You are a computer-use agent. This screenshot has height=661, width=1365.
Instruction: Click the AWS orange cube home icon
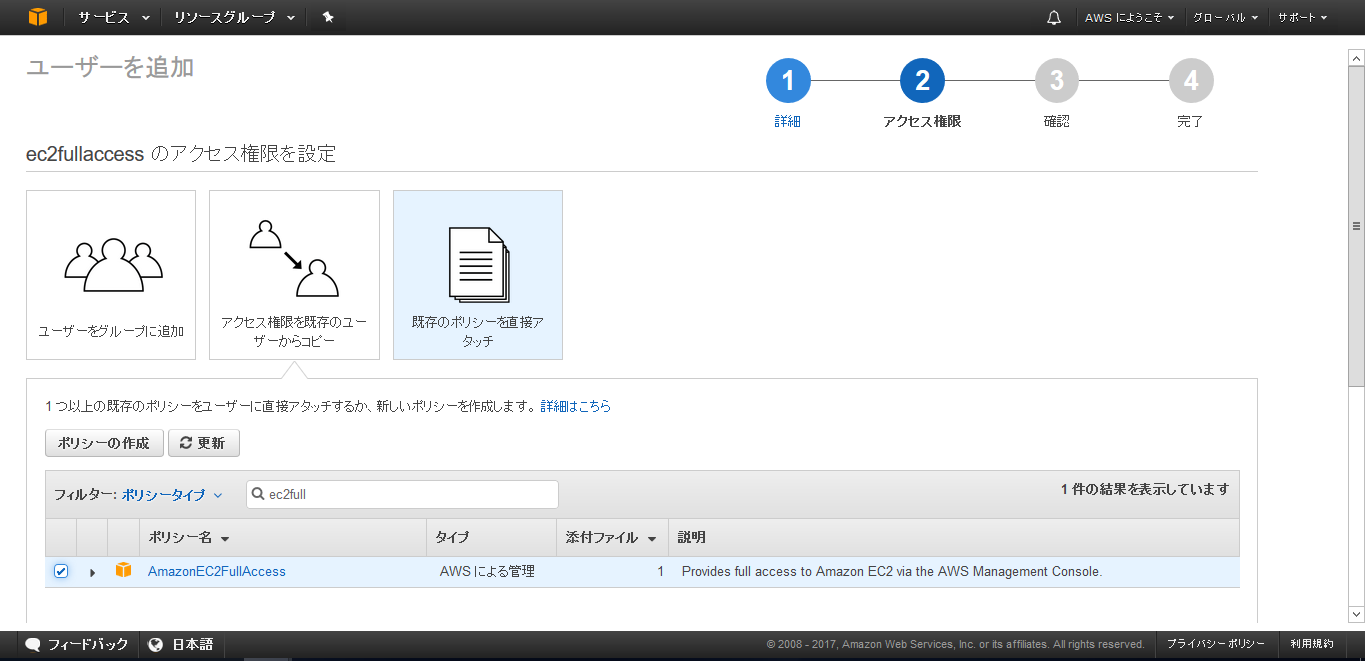(x=38, y=17)
